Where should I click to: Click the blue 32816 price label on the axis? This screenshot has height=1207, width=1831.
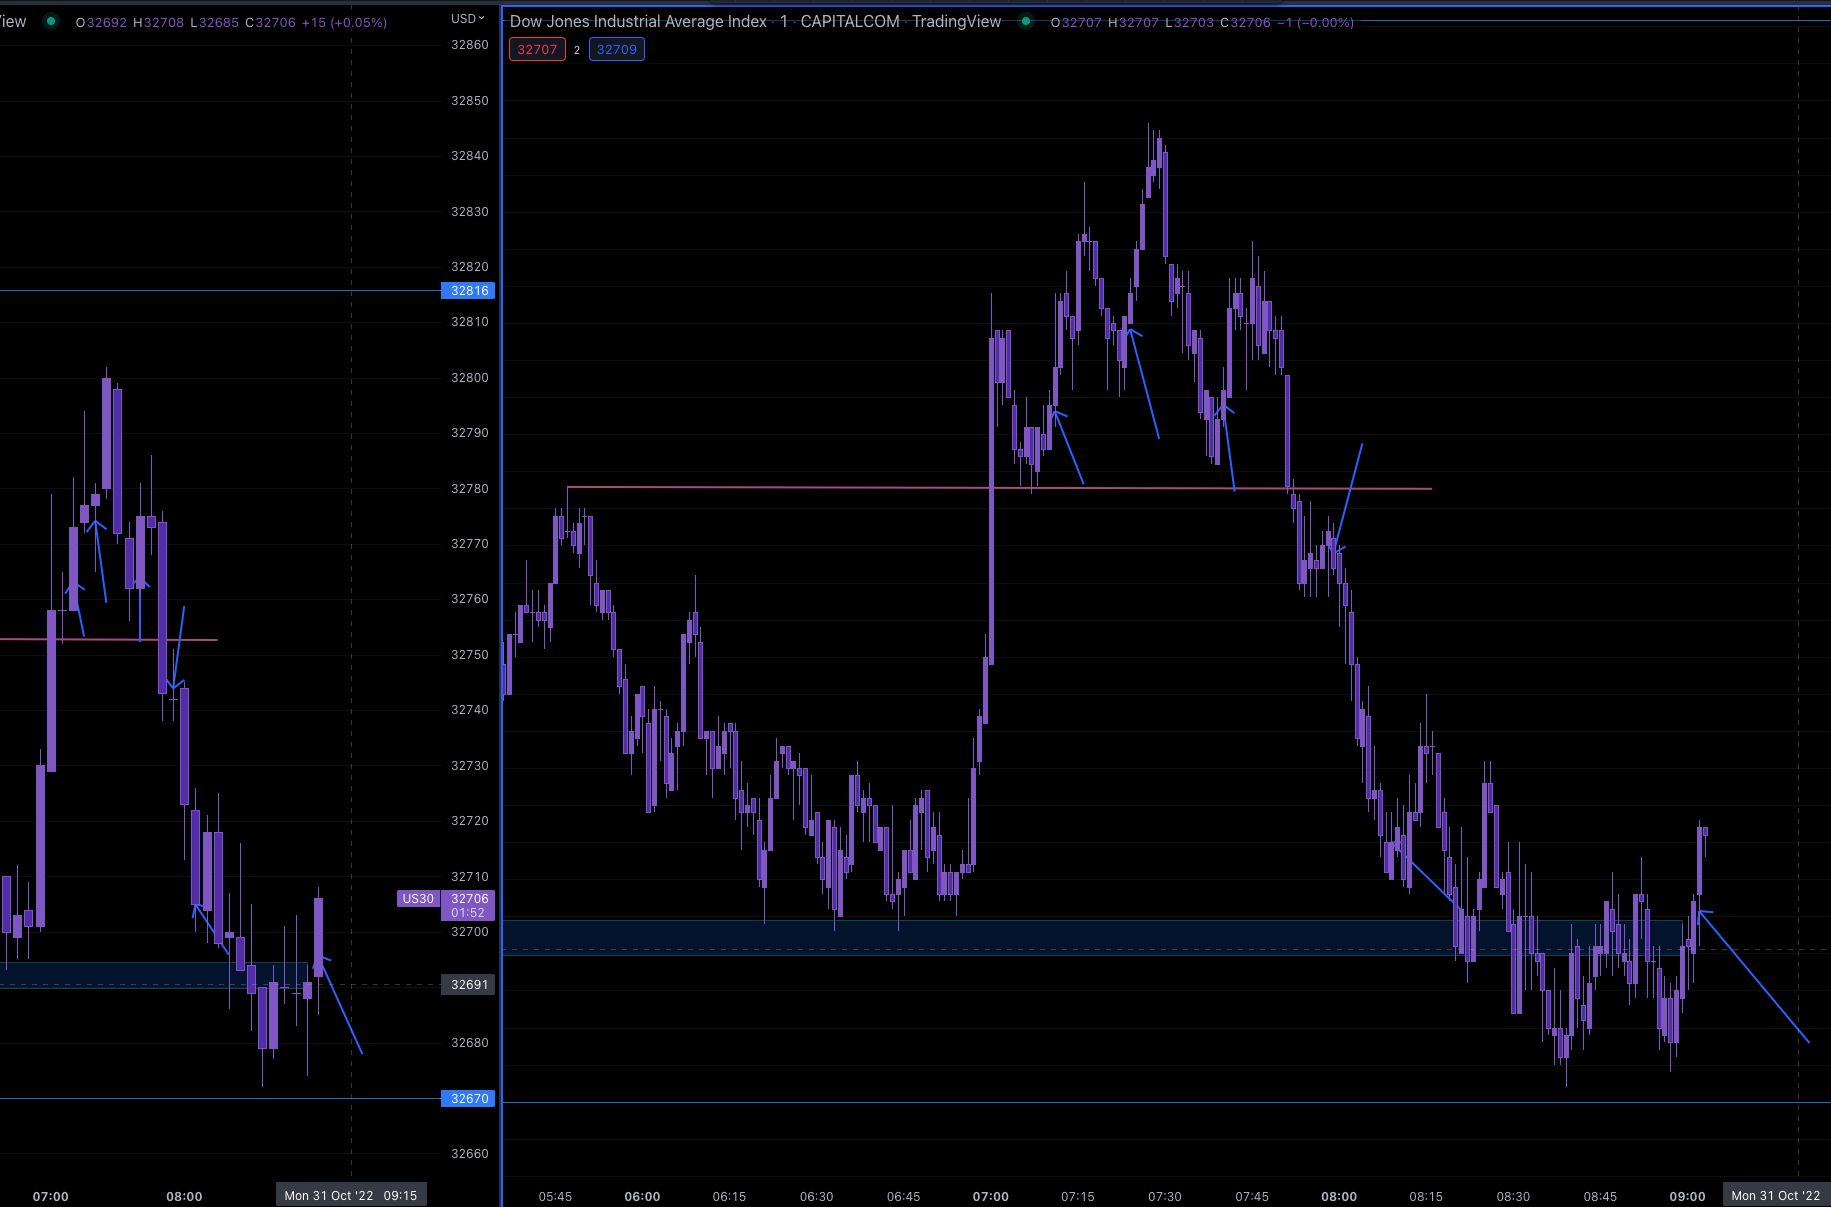[466, 291]
